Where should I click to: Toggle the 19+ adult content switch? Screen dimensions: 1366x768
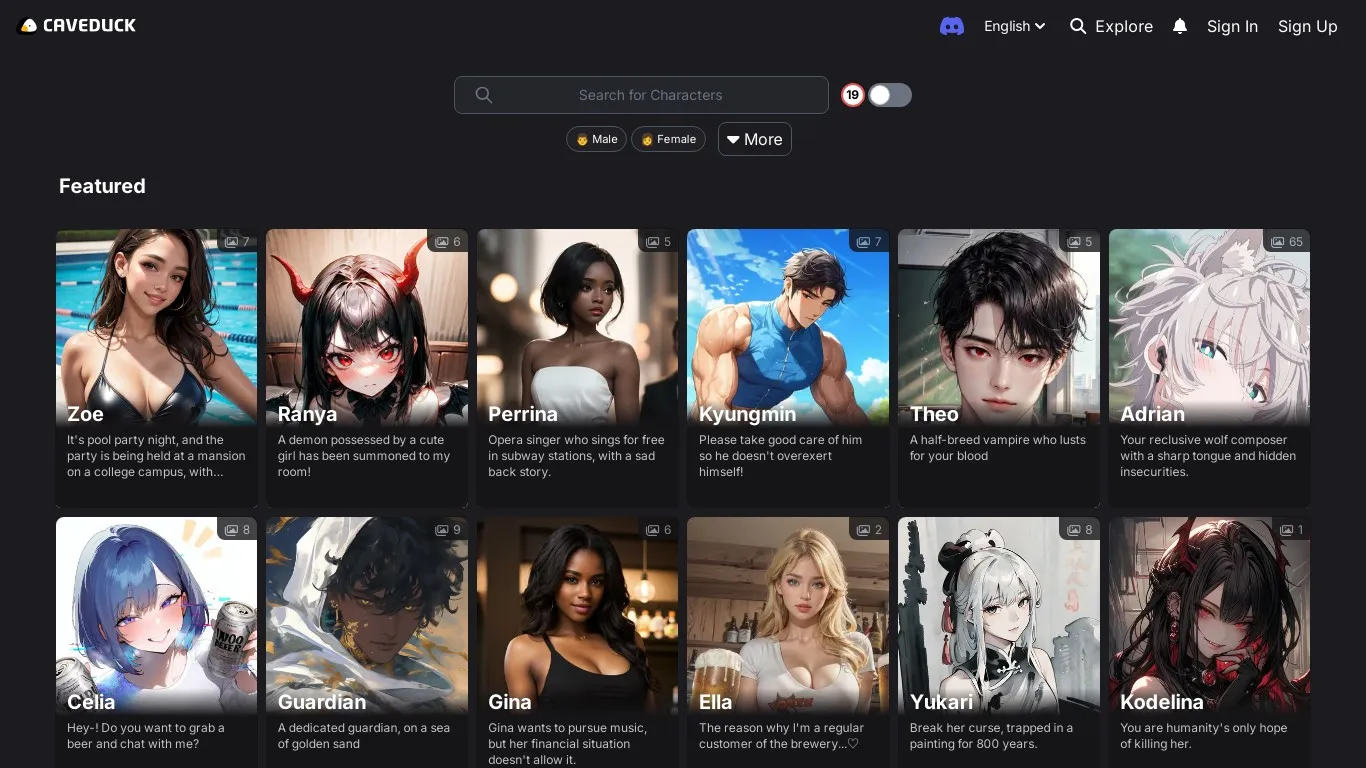click(x=889, y=95)
